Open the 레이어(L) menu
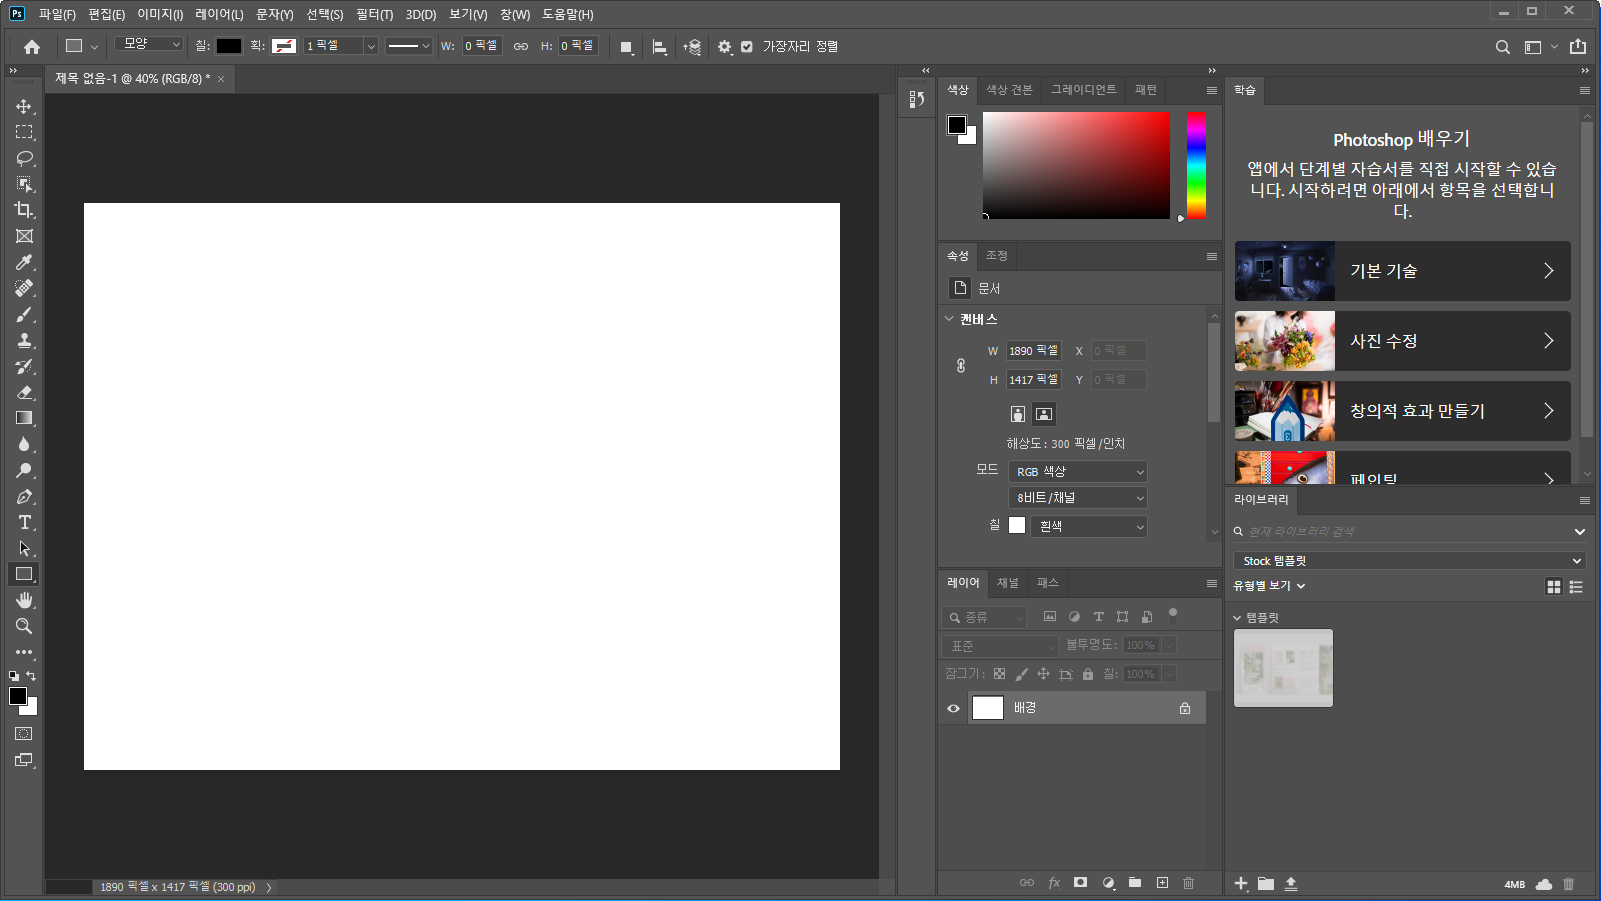The width and height of the screenshot is (1601, 901). click(219, 15)
